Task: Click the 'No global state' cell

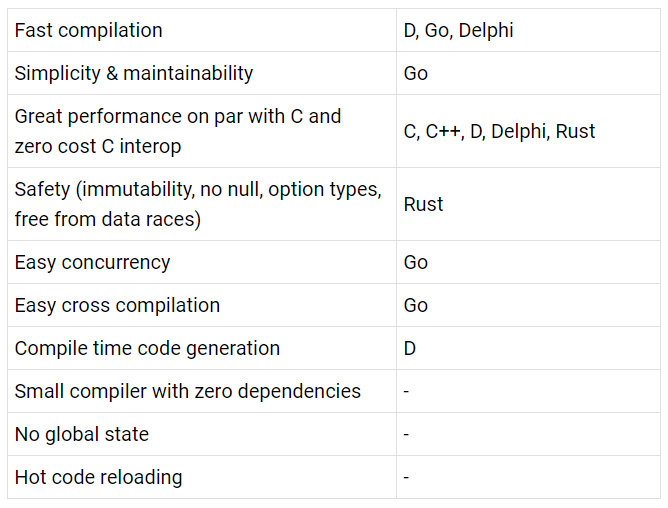Action: coord(202,434)
